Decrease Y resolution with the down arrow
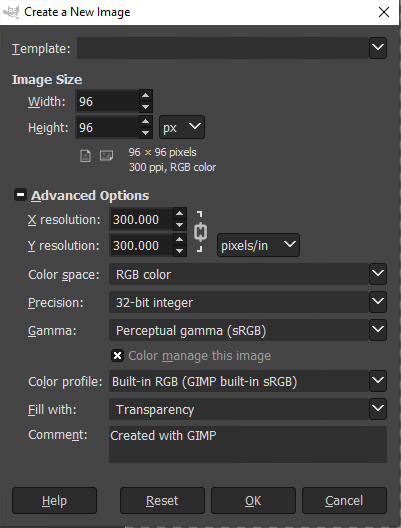401x528 pixels. 180,251
